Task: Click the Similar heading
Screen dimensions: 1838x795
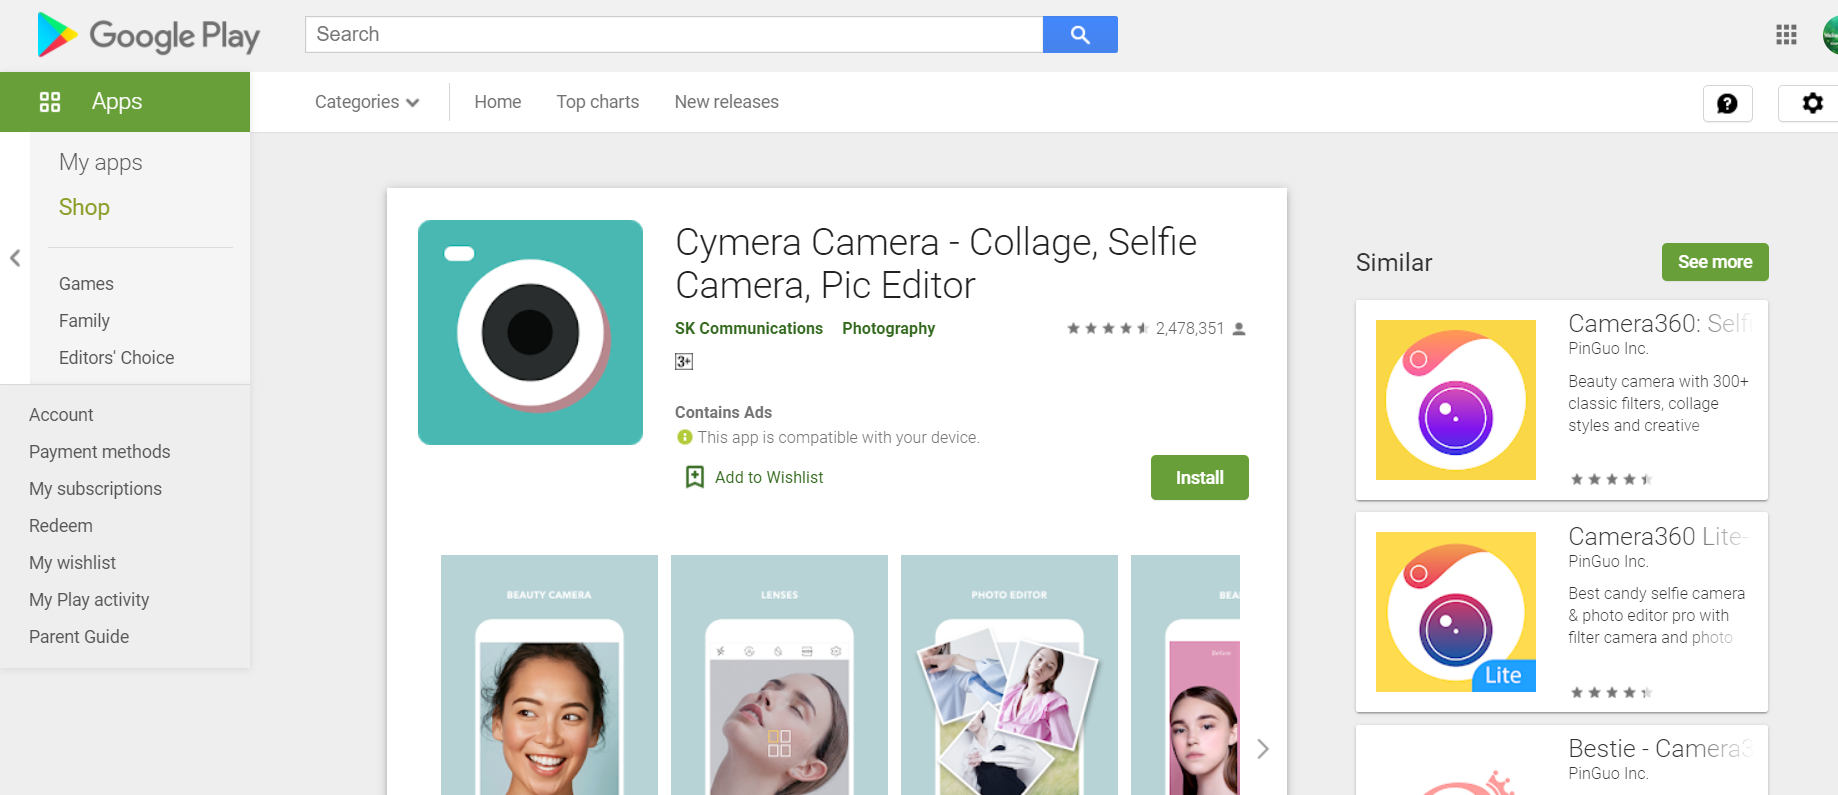Action: [x=1394, y=263]
